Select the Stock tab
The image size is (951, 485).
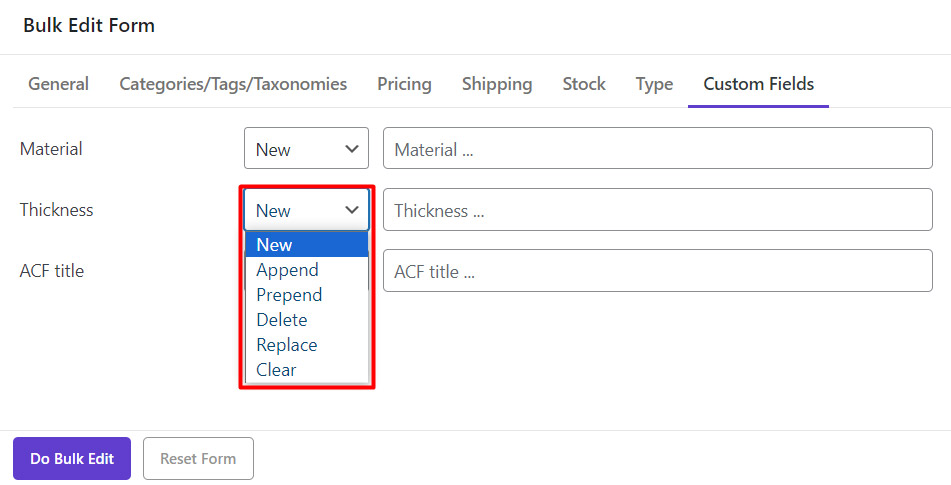[584, 84]
